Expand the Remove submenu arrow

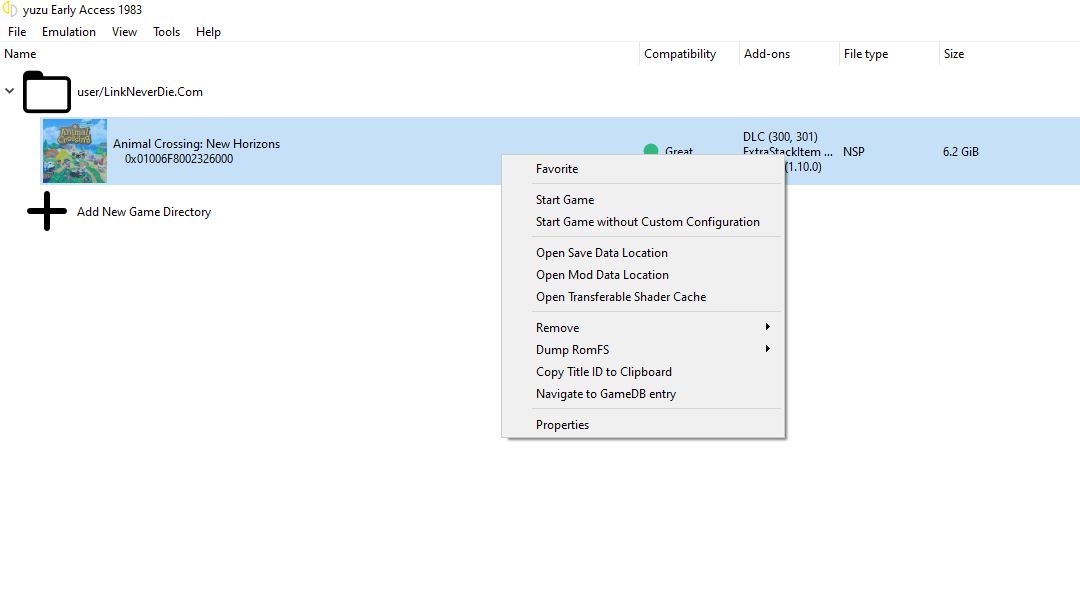(x=767, y=327)
